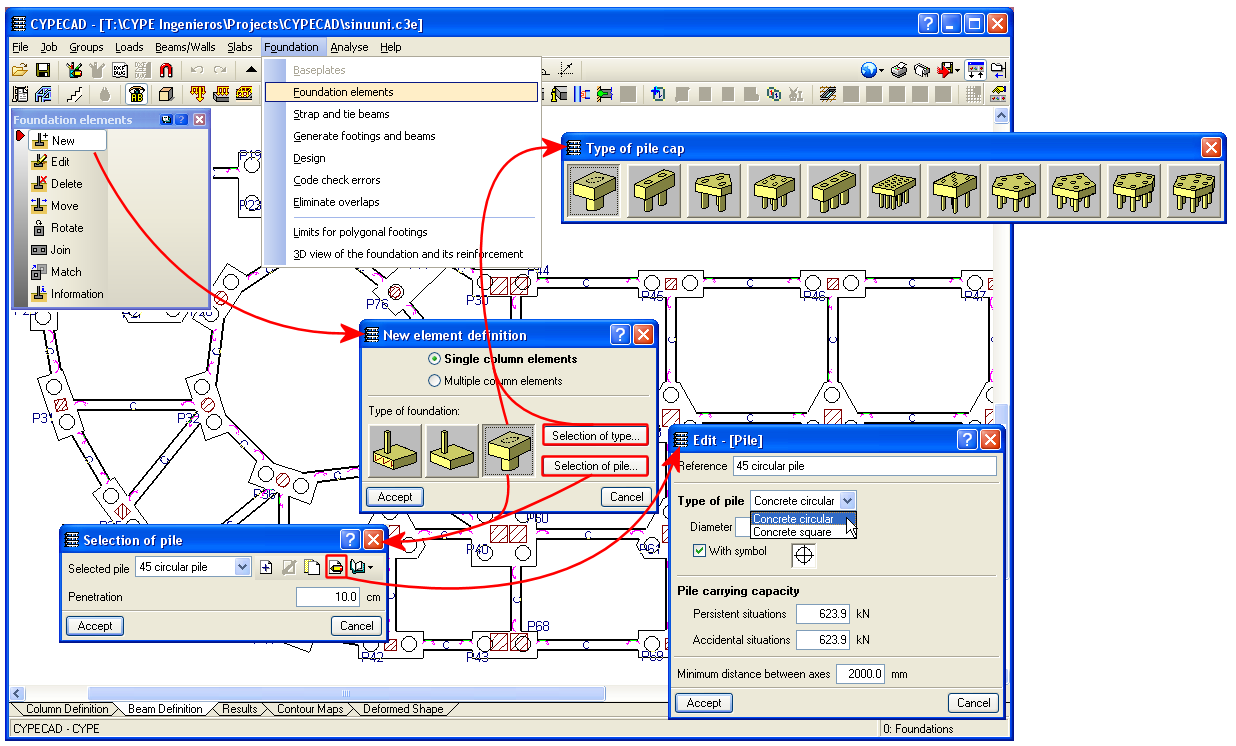Expand the red export icon dropdown
This screenshot has width=1236, height=746.
pyautogui.click(x=957, y=71)
